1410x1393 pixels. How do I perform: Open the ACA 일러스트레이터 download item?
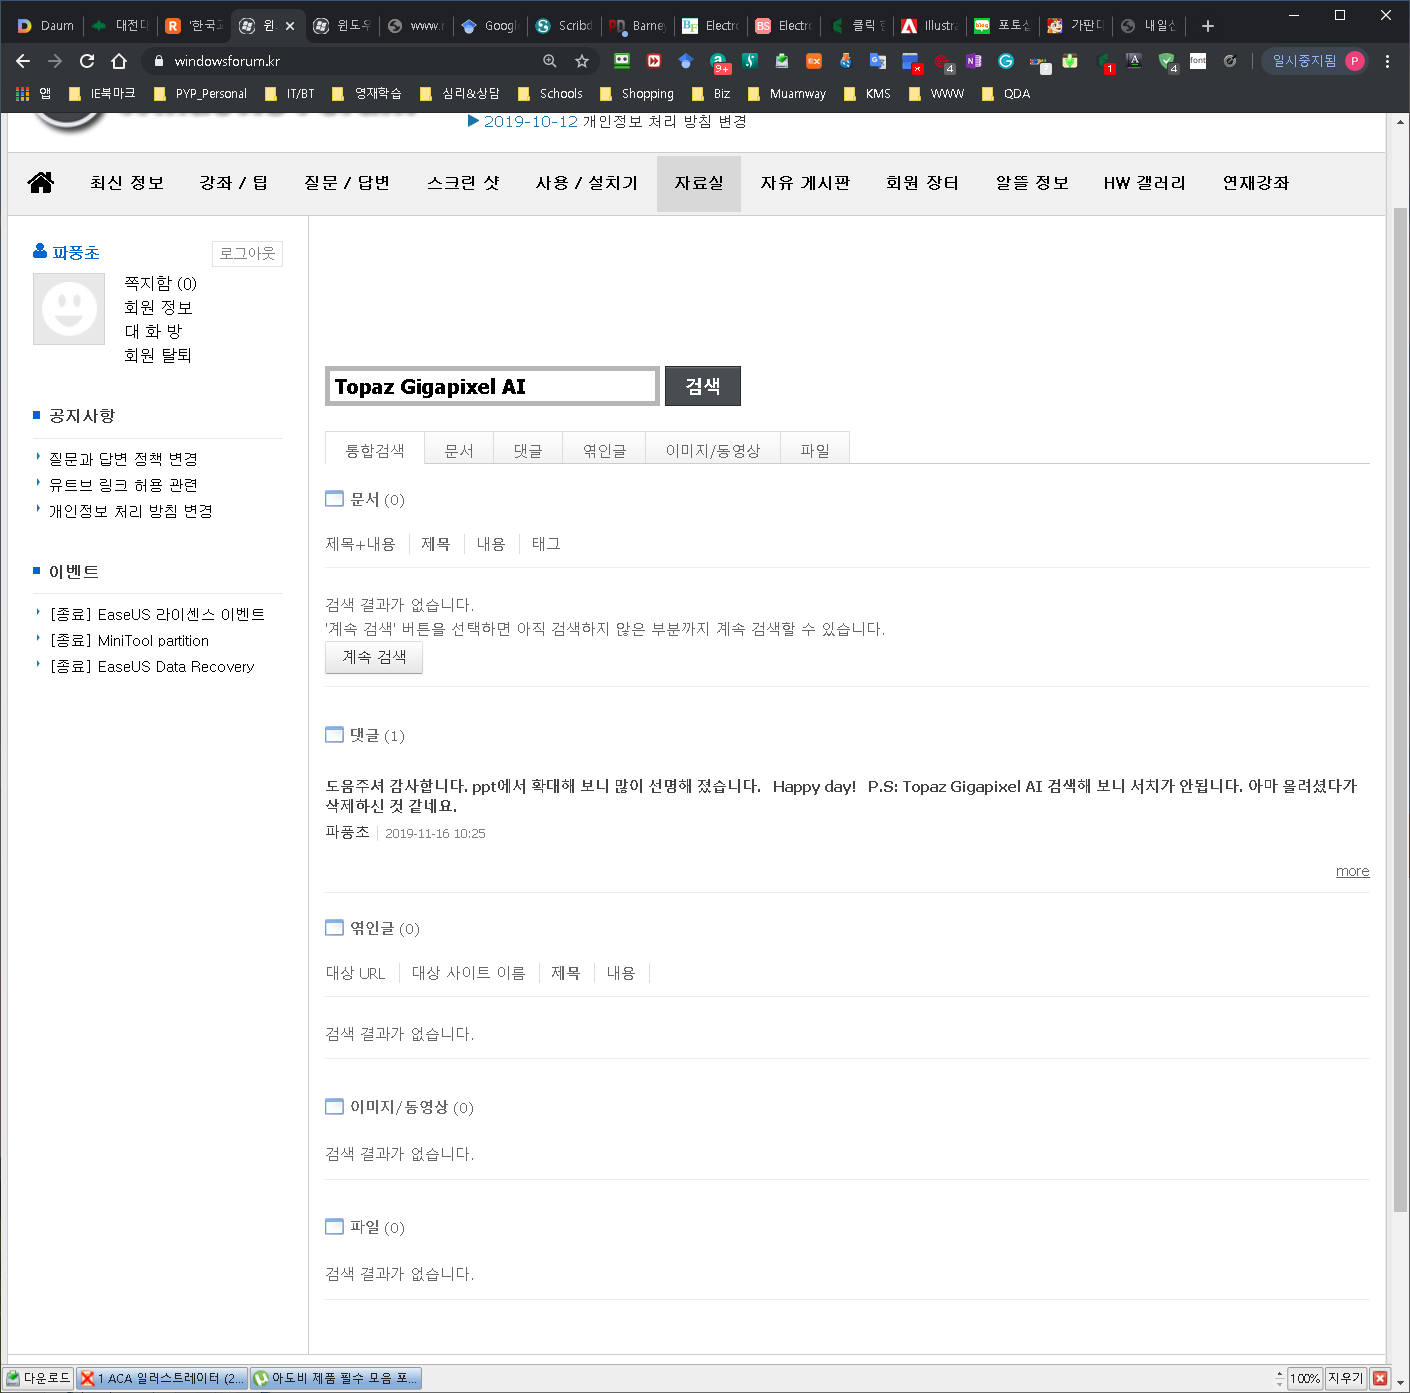click(162, 1378)
